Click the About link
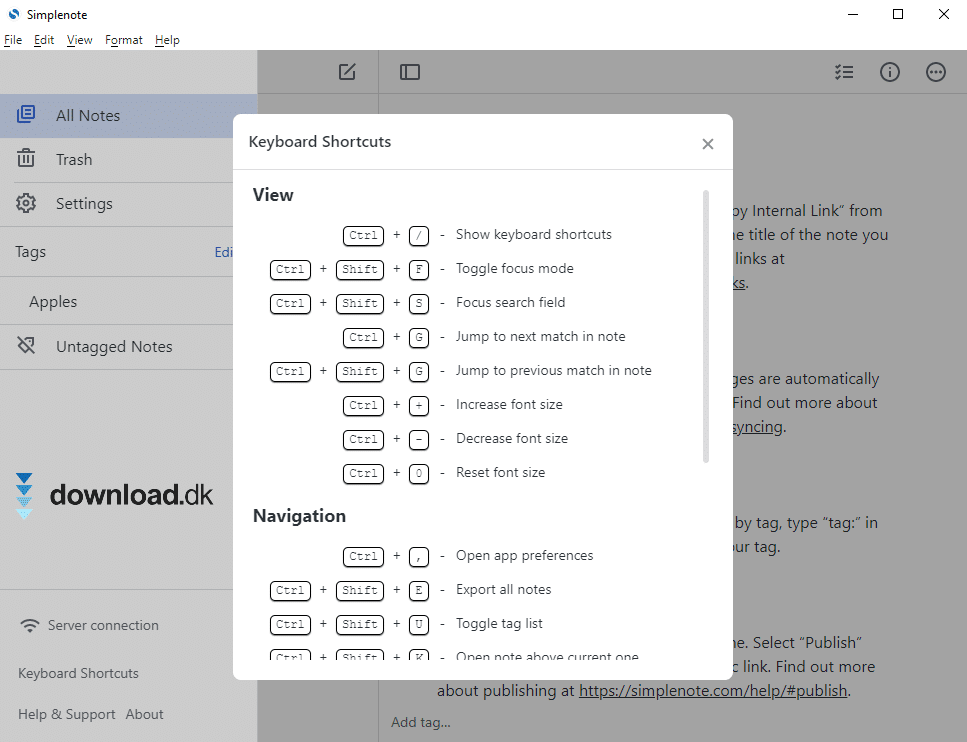 [x=145, y=714]
